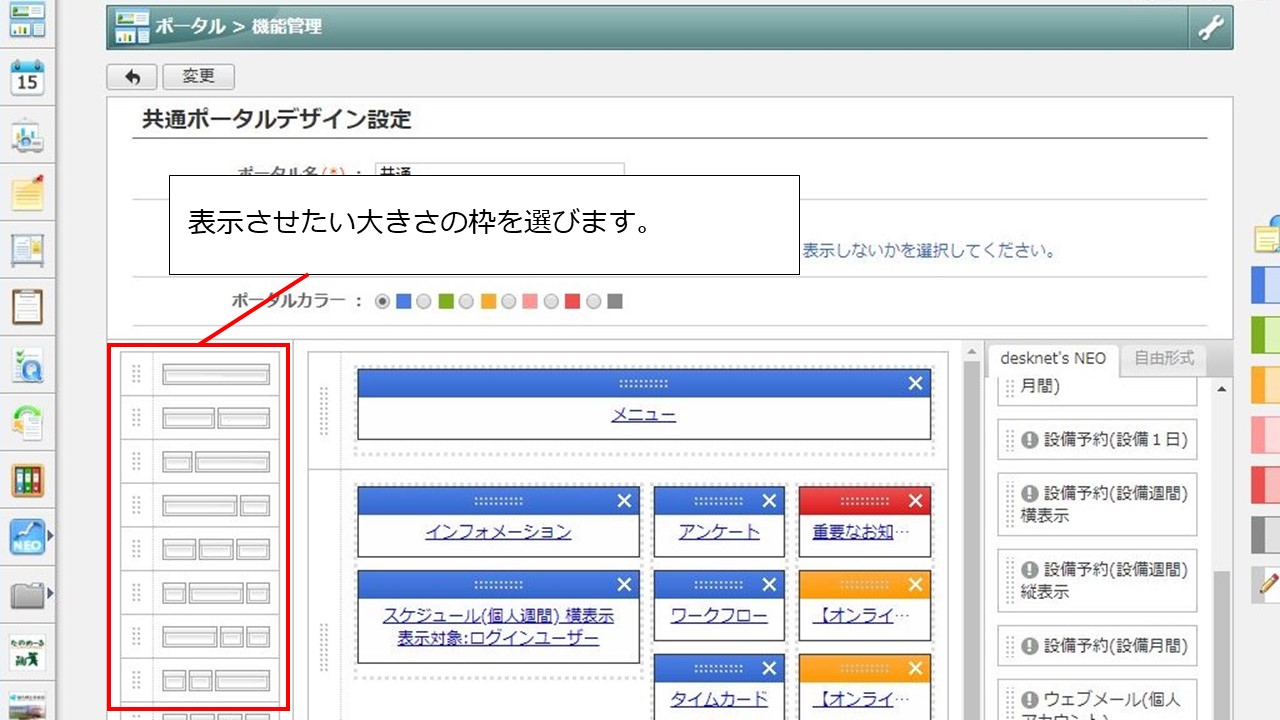Image resolution: width=1280 pixels, height=720 pixels.
Task: Select the 設備予約(設備１日) item
Action: tap(1097, 440)
